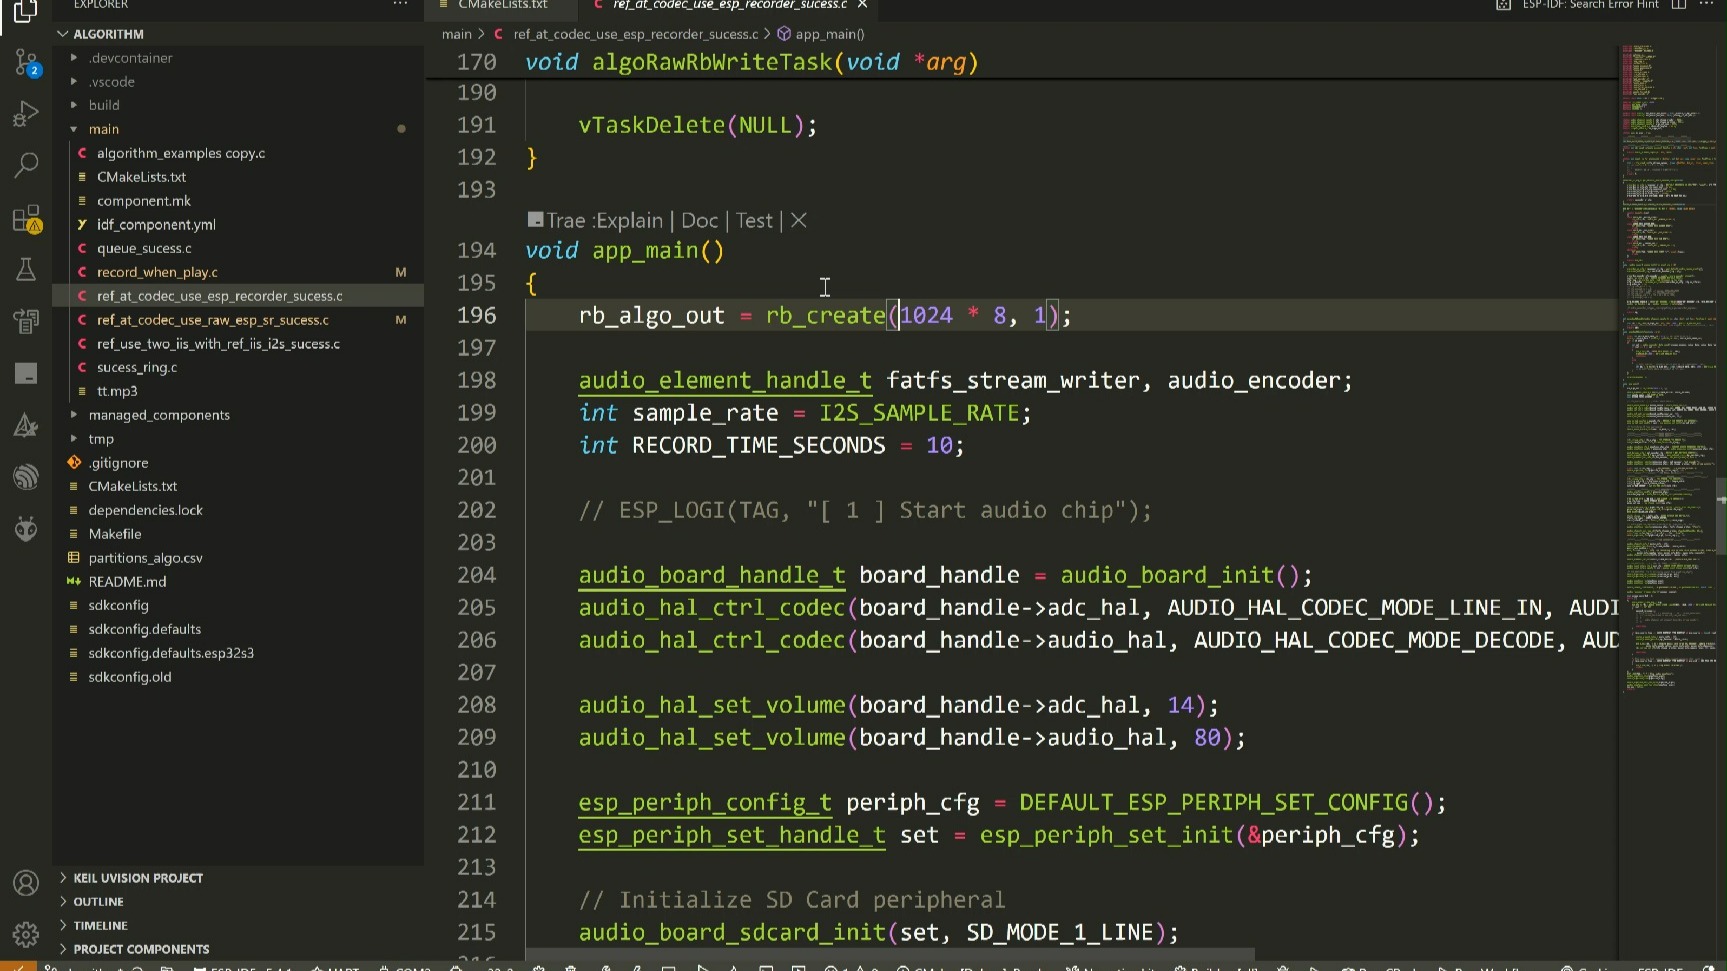Open the Accounts menu in the activity bar
Image resolution: width=1727 pixels, height=971 pixels.
(x=26, y=883)
